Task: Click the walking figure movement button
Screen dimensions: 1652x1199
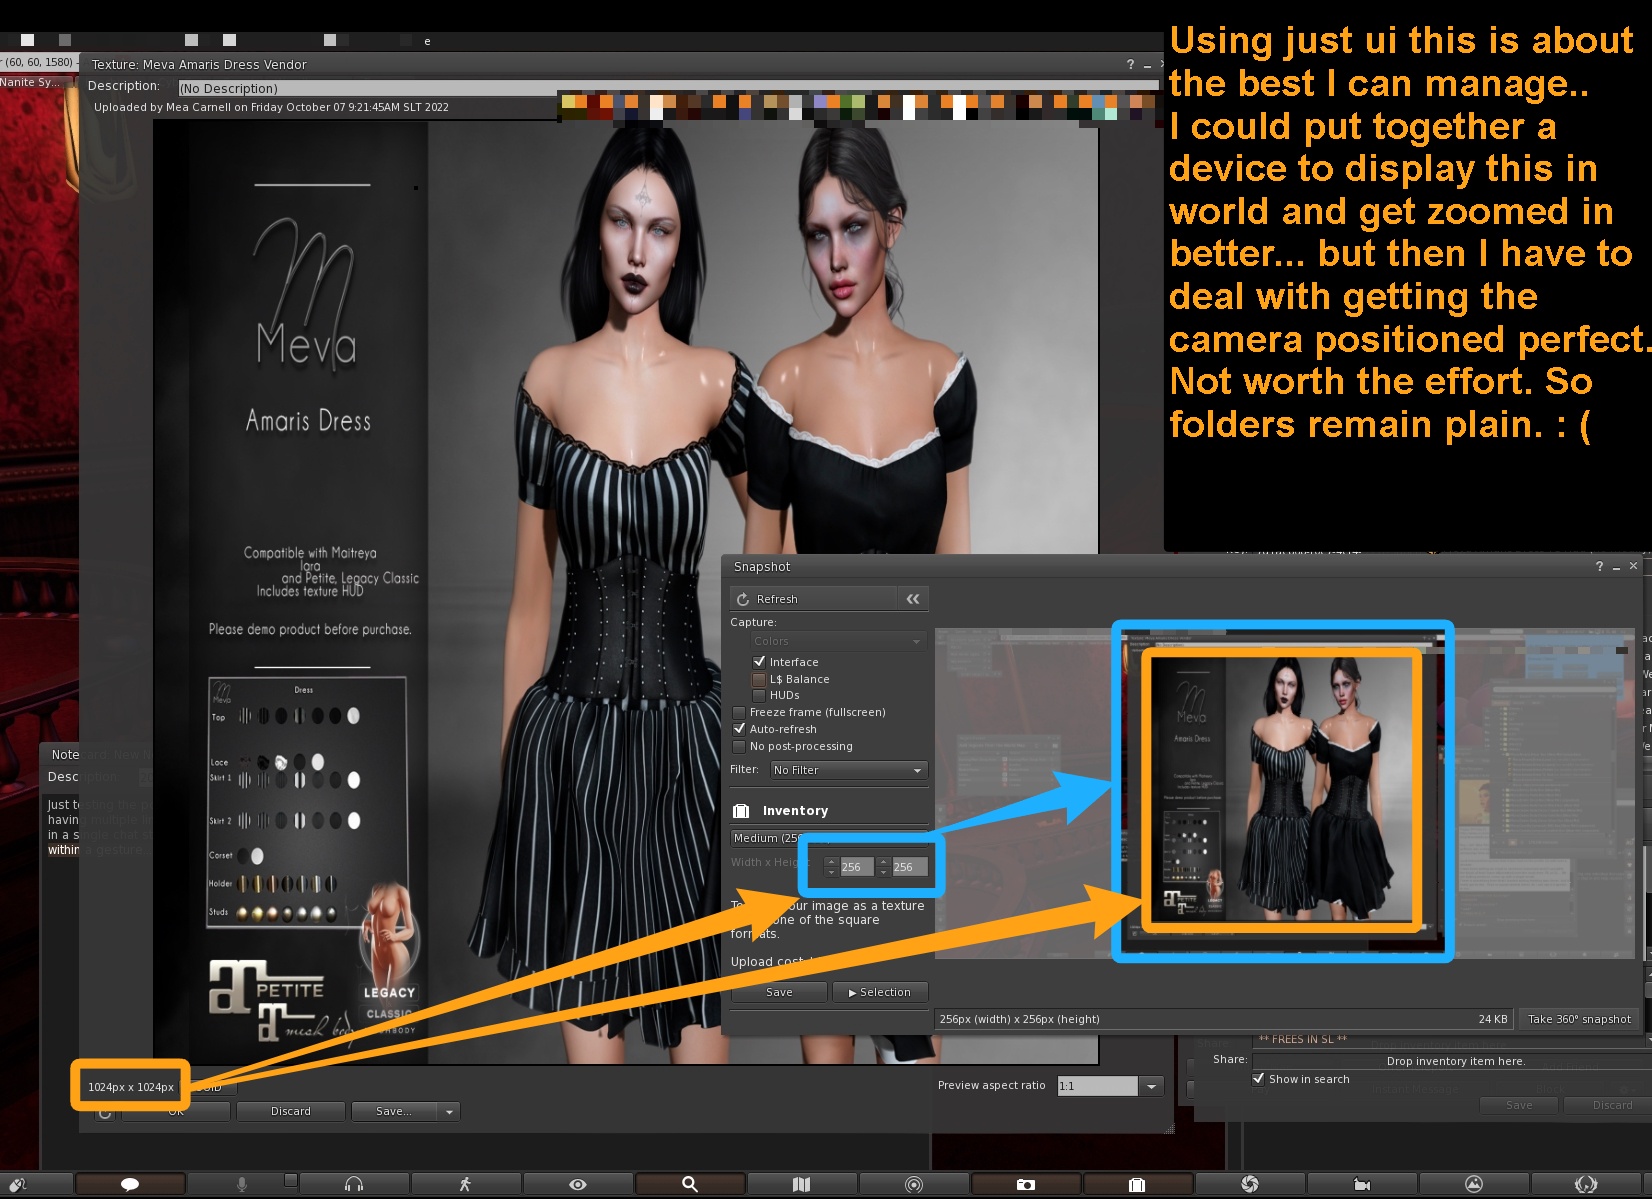Action: (x=465, y=1184)
